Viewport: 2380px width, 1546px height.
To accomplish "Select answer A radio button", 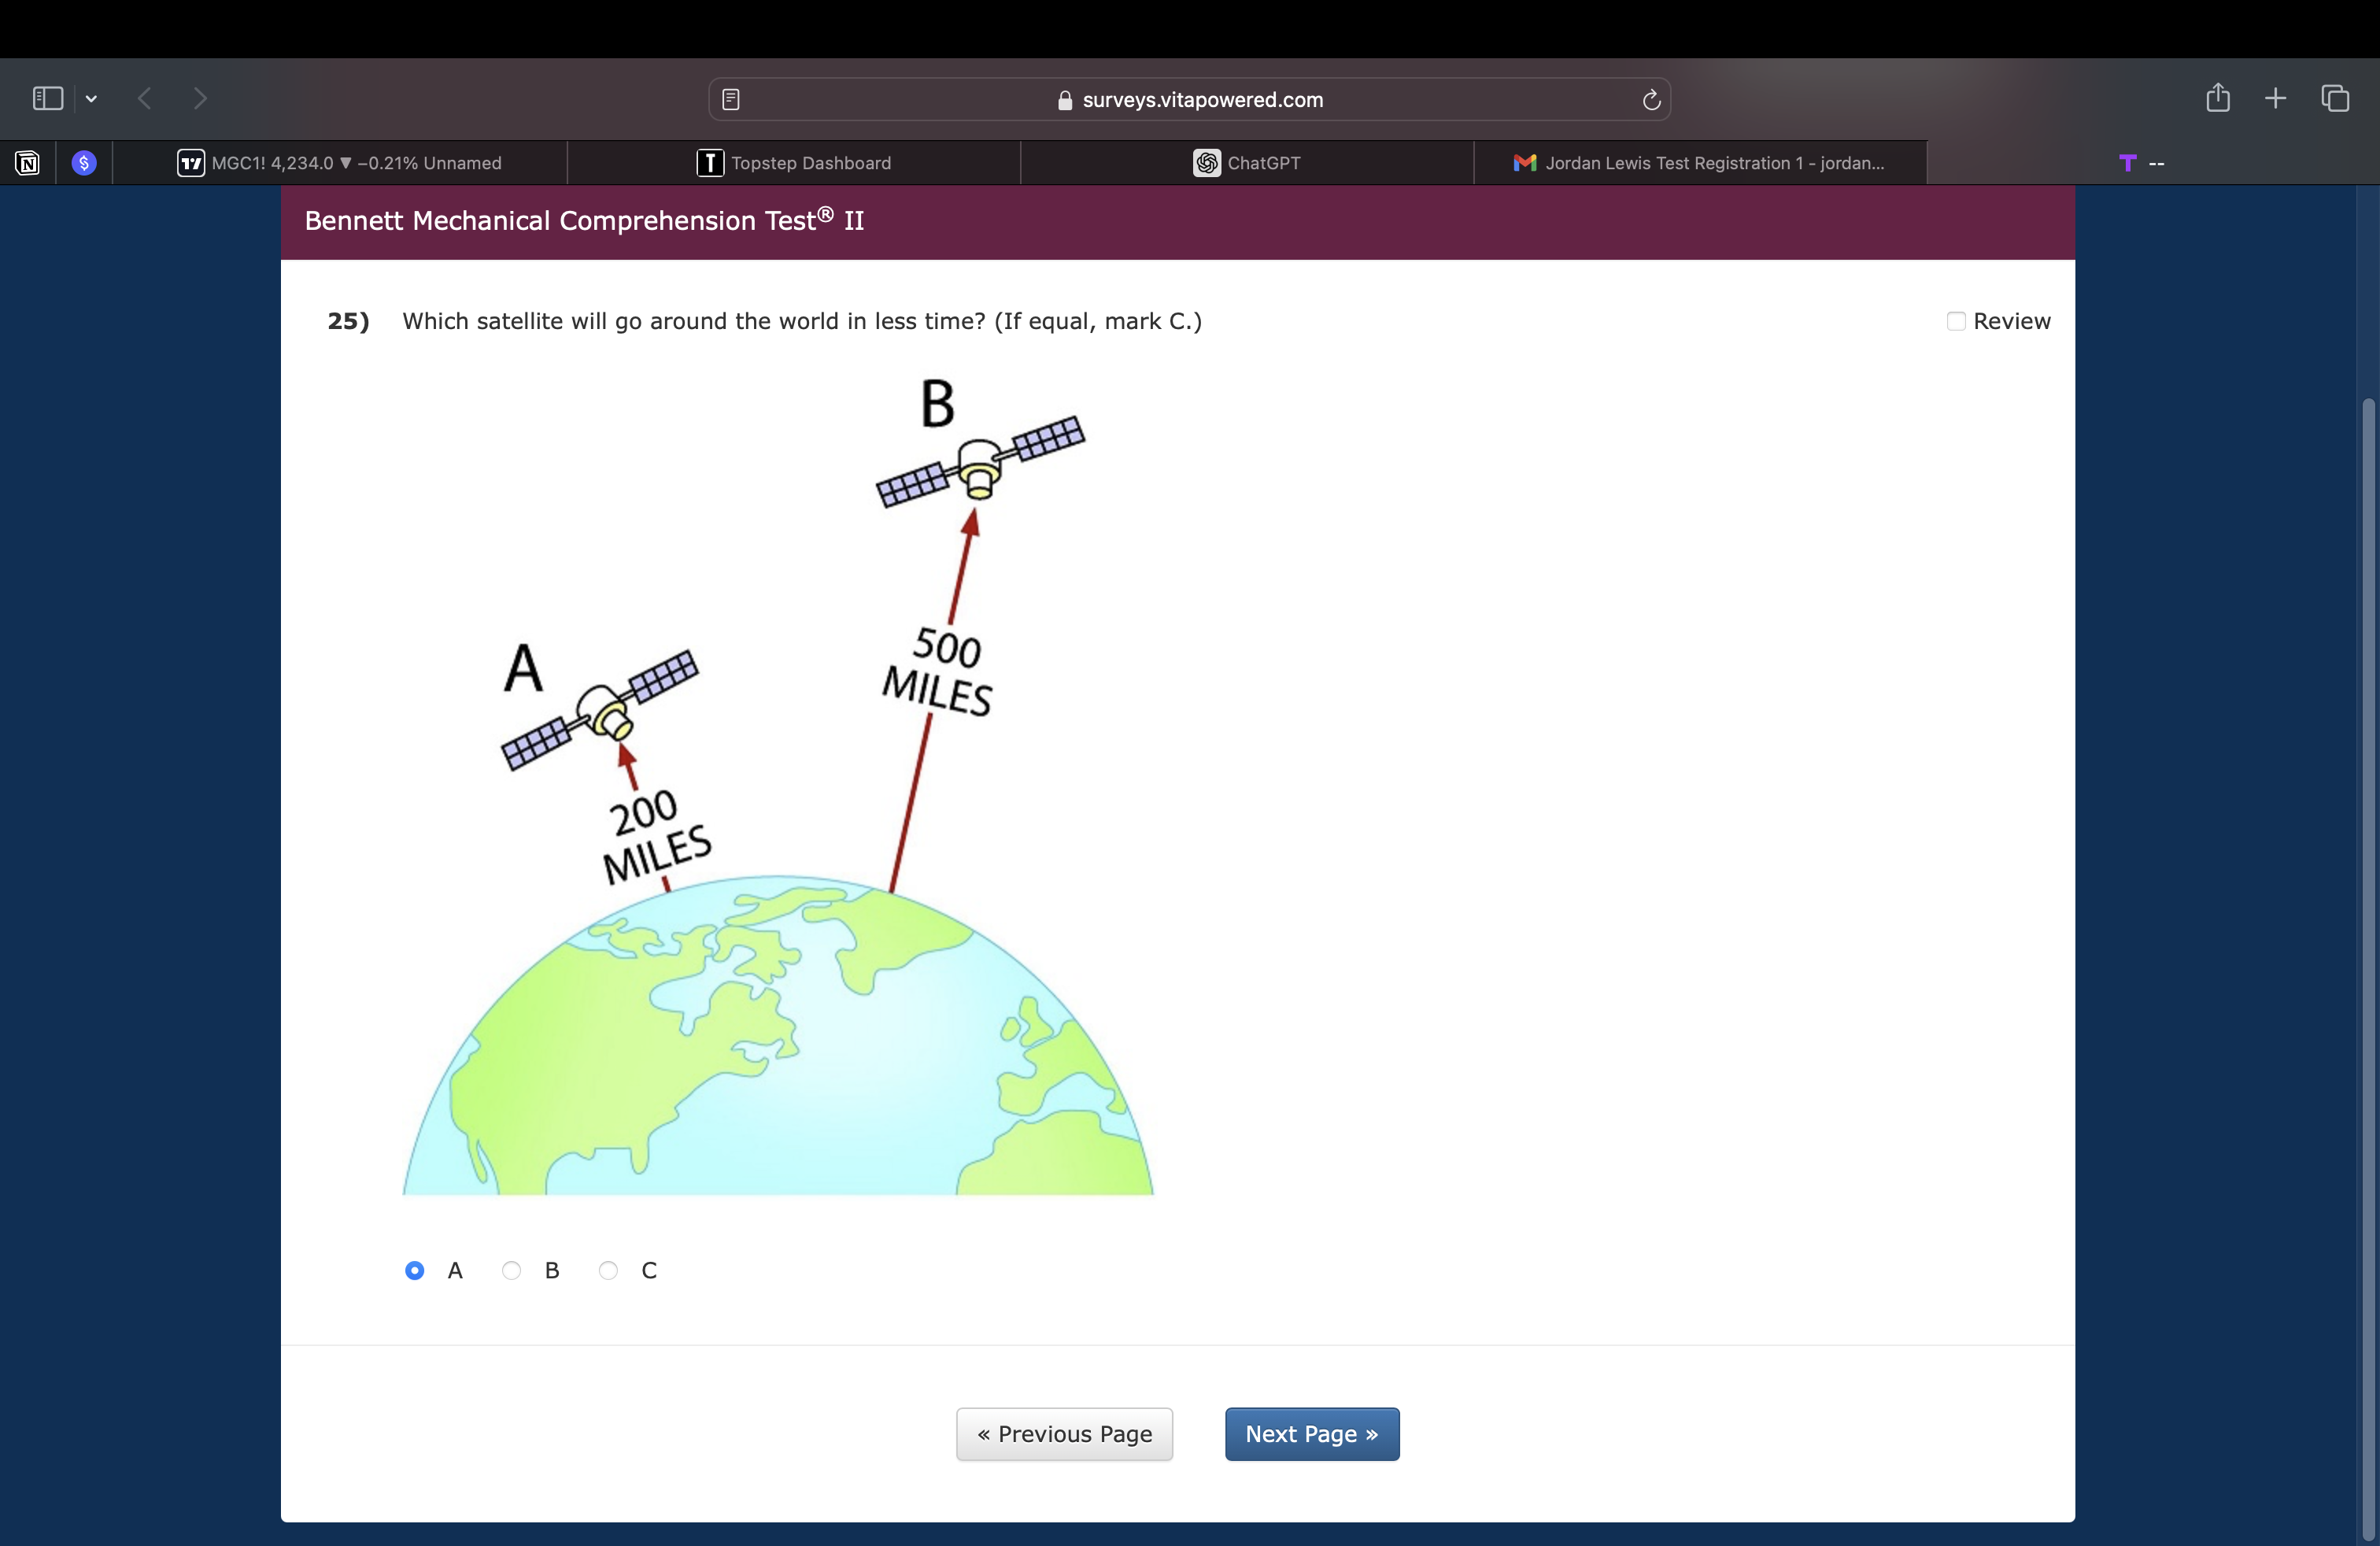I will pyautogui.click(x=414, y=1270).
